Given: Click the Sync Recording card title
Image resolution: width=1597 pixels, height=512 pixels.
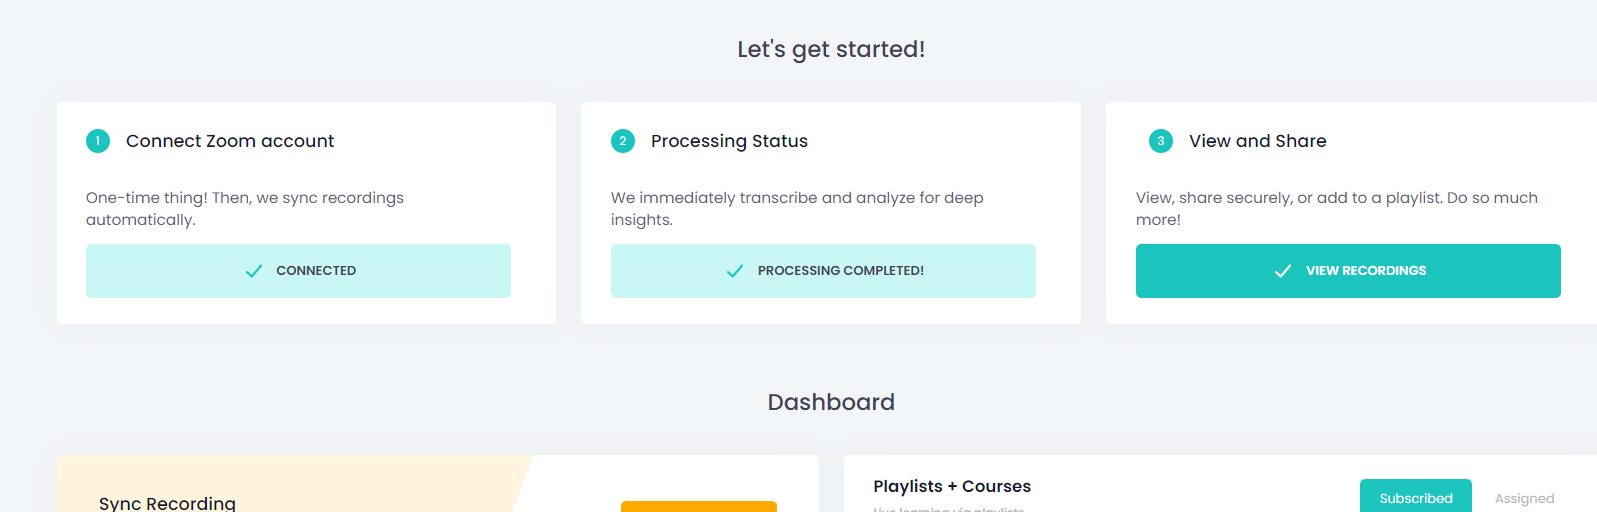Looking at the screenshot, I should (167, 503).
